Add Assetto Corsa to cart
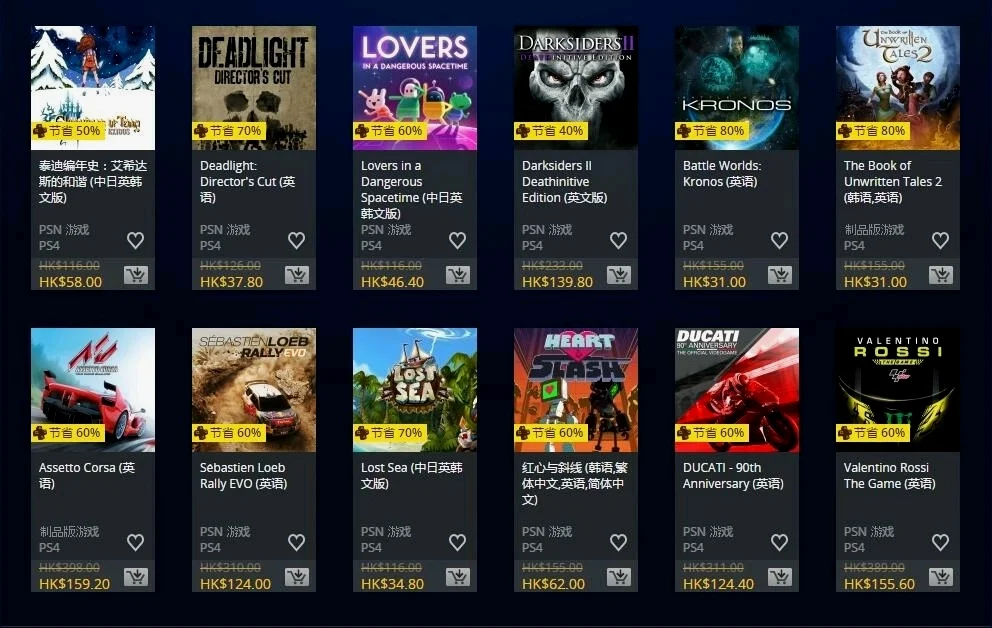 (x=136, y=577)
